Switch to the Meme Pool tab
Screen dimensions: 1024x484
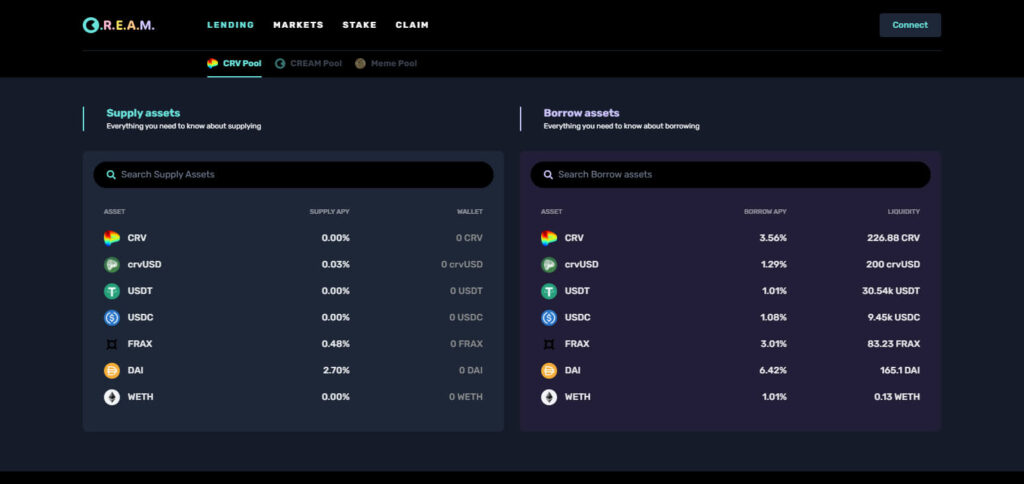click(386, 63)
